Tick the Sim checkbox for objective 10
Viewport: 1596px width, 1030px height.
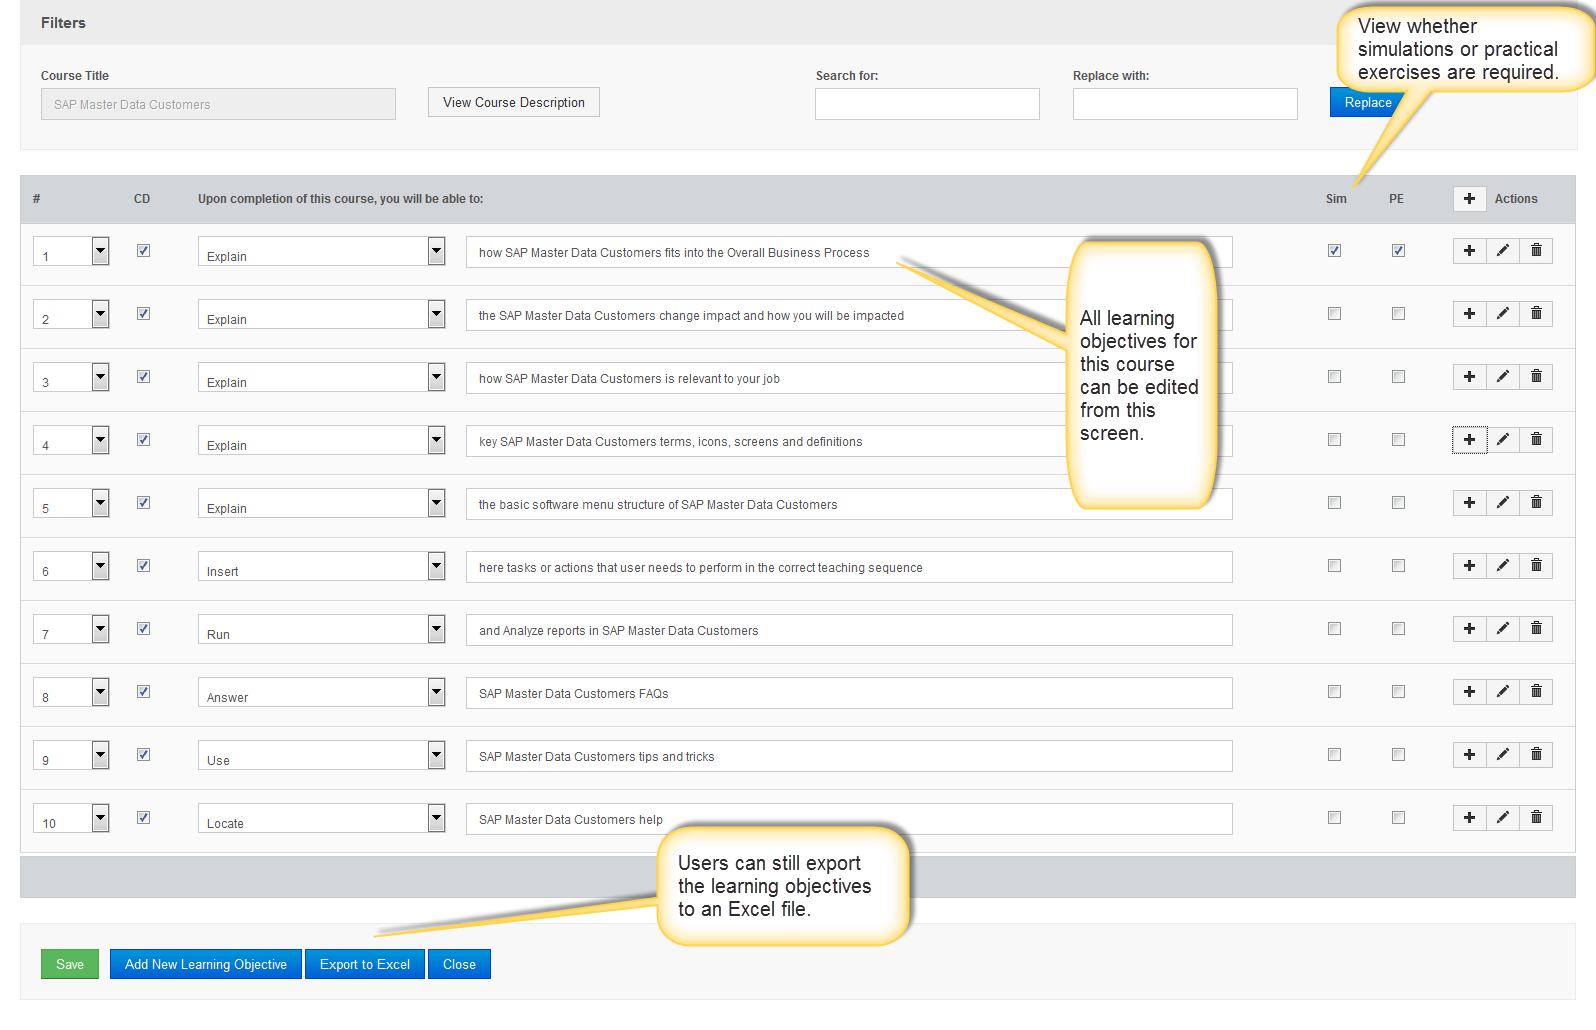(1334, 818)
